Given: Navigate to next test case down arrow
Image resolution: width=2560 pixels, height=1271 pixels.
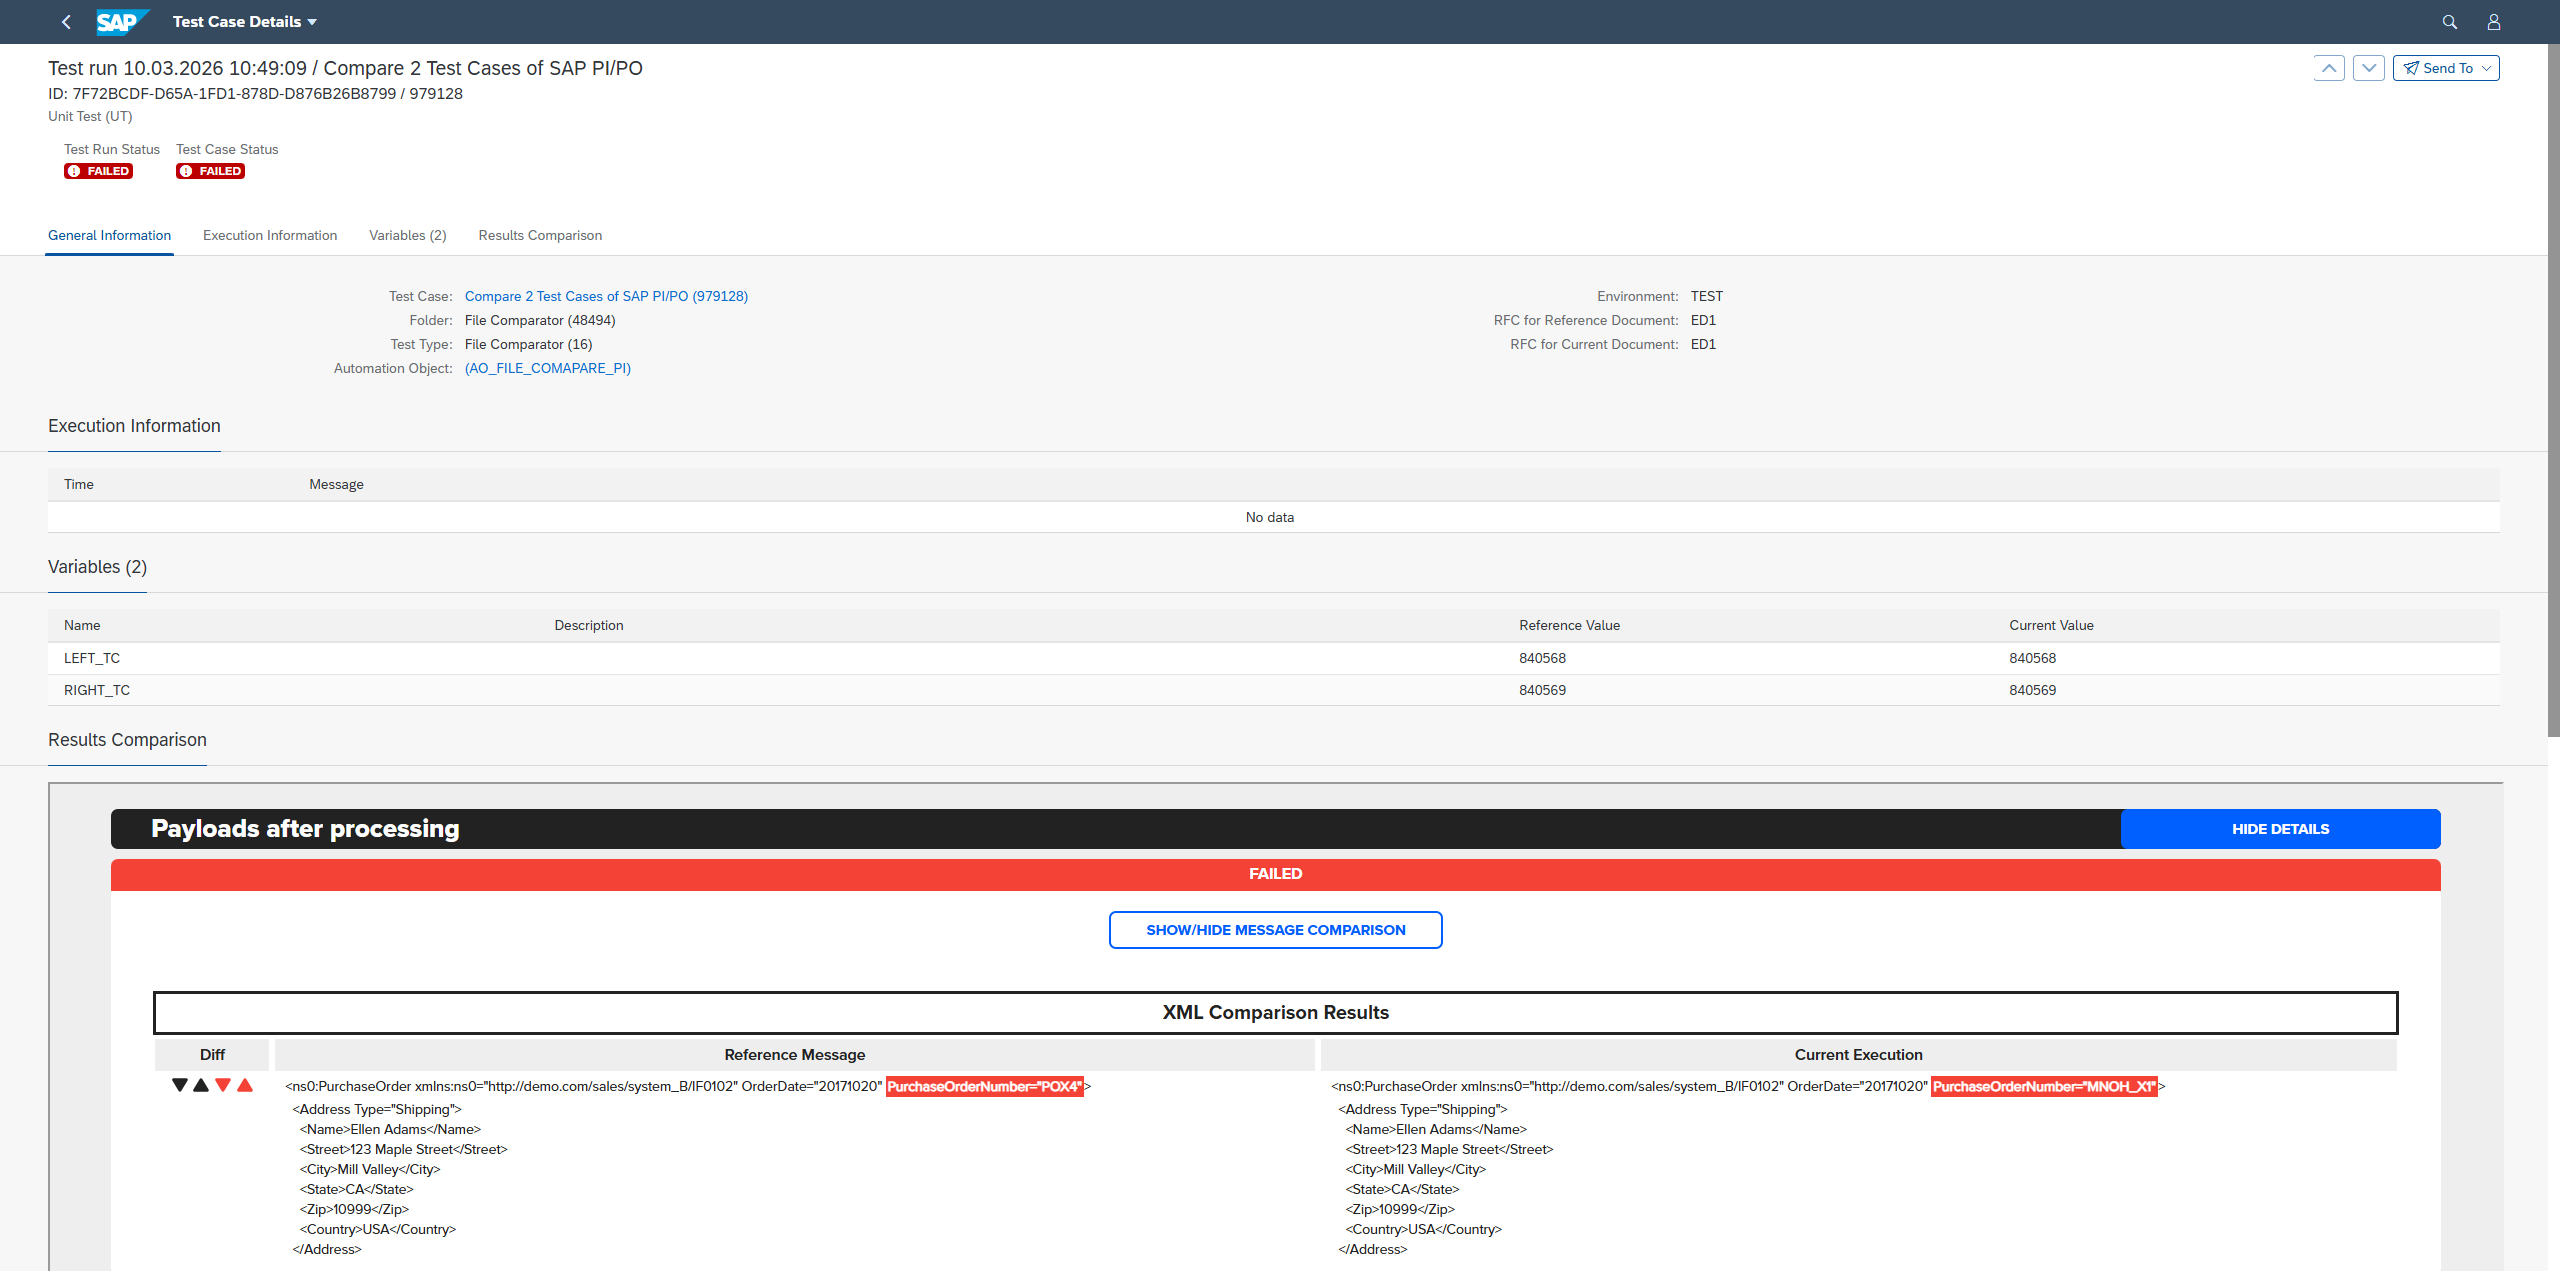Looking at the screenshot, I should (x=2369, y=68).
